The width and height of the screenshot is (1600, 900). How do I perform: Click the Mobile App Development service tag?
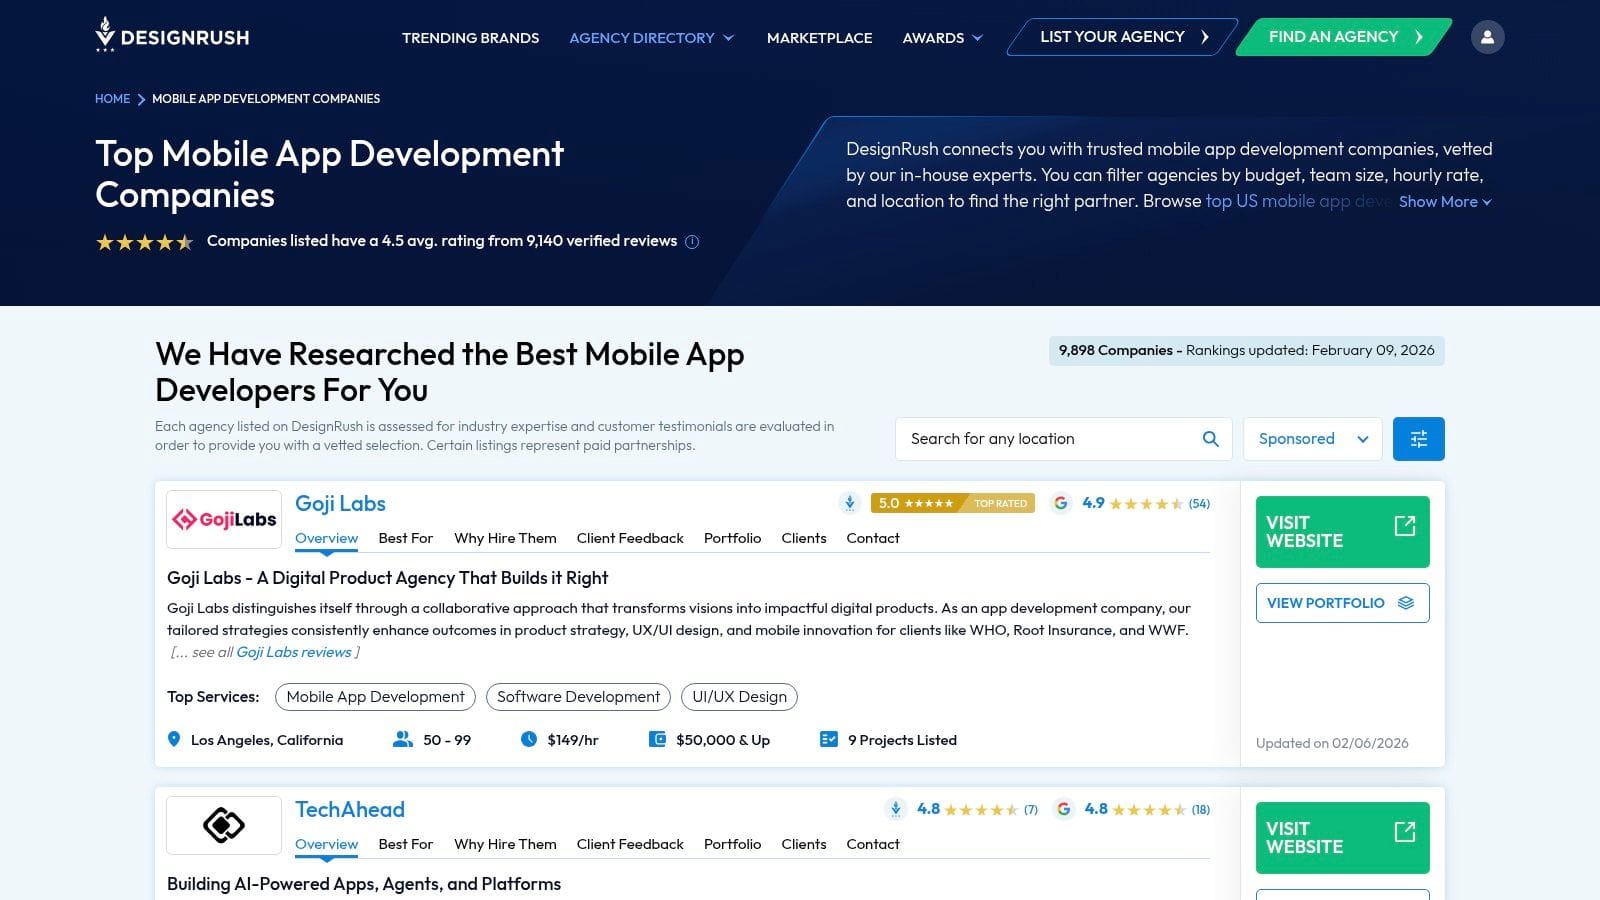click(375, 697)
